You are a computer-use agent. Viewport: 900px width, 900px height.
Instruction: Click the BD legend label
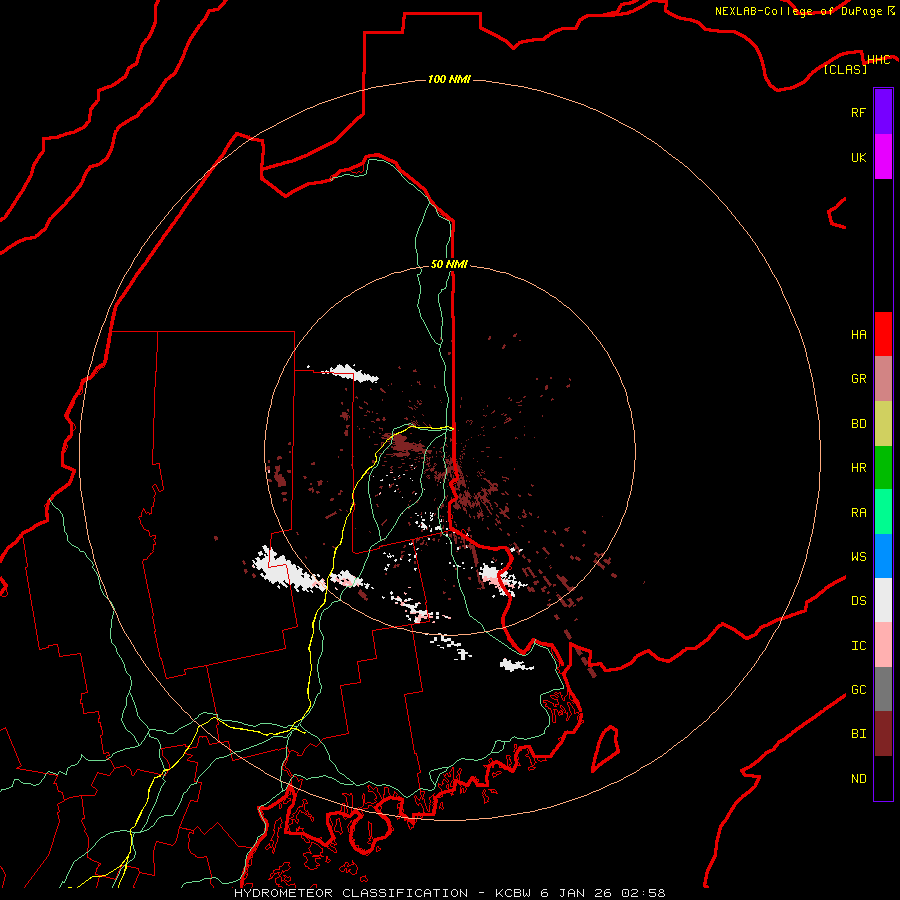coord(858,424)
